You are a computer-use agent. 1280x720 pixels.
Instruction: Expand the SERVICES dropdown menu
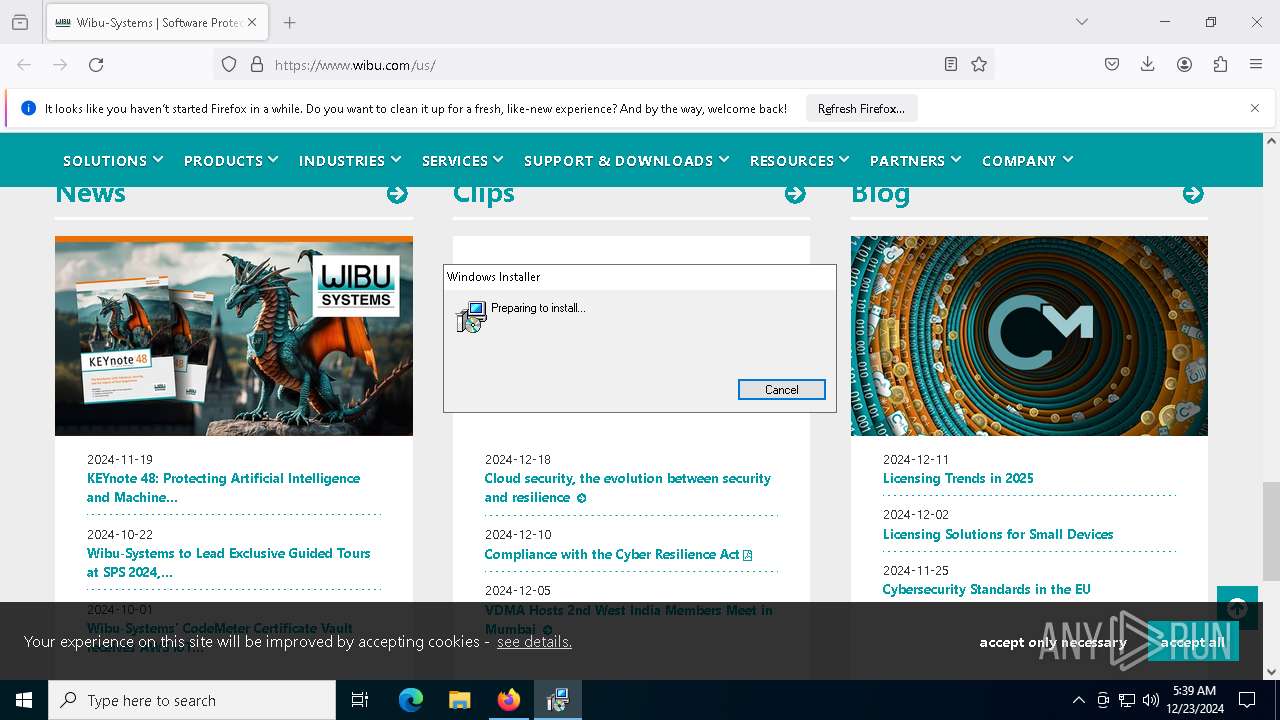(463, 160)
